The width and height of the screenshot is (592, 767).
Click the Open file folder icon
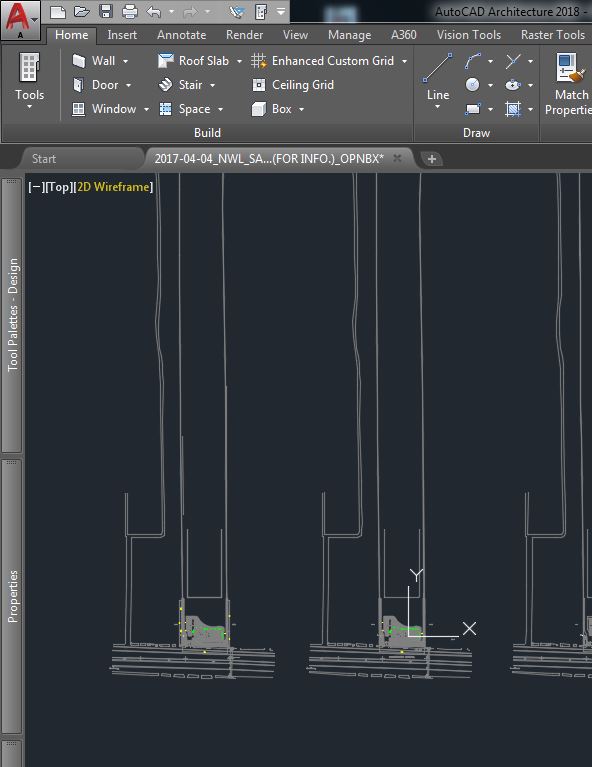tap(82, 11)
